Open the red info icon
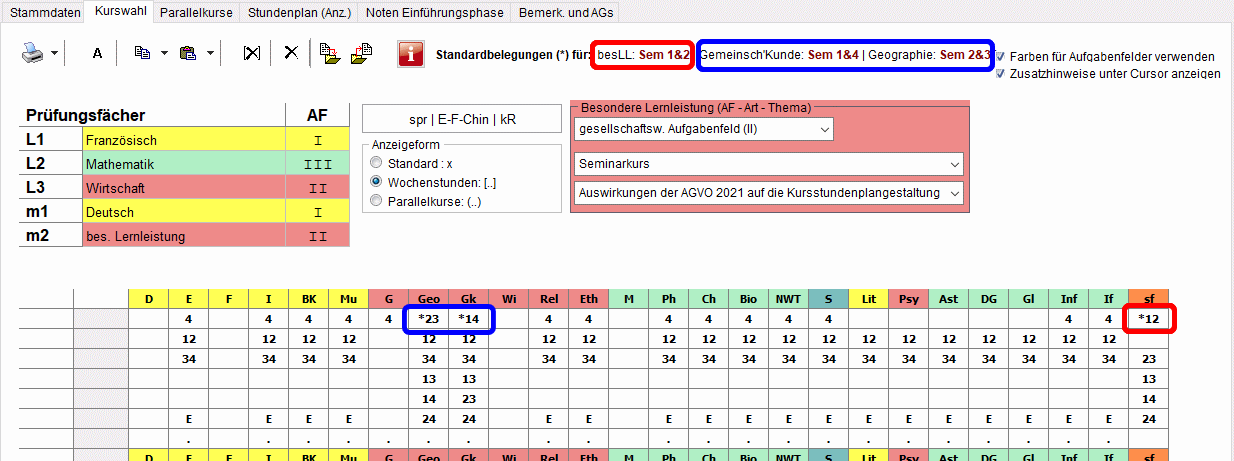Screen dimensions: 1234x461 (x=410, y=54)
